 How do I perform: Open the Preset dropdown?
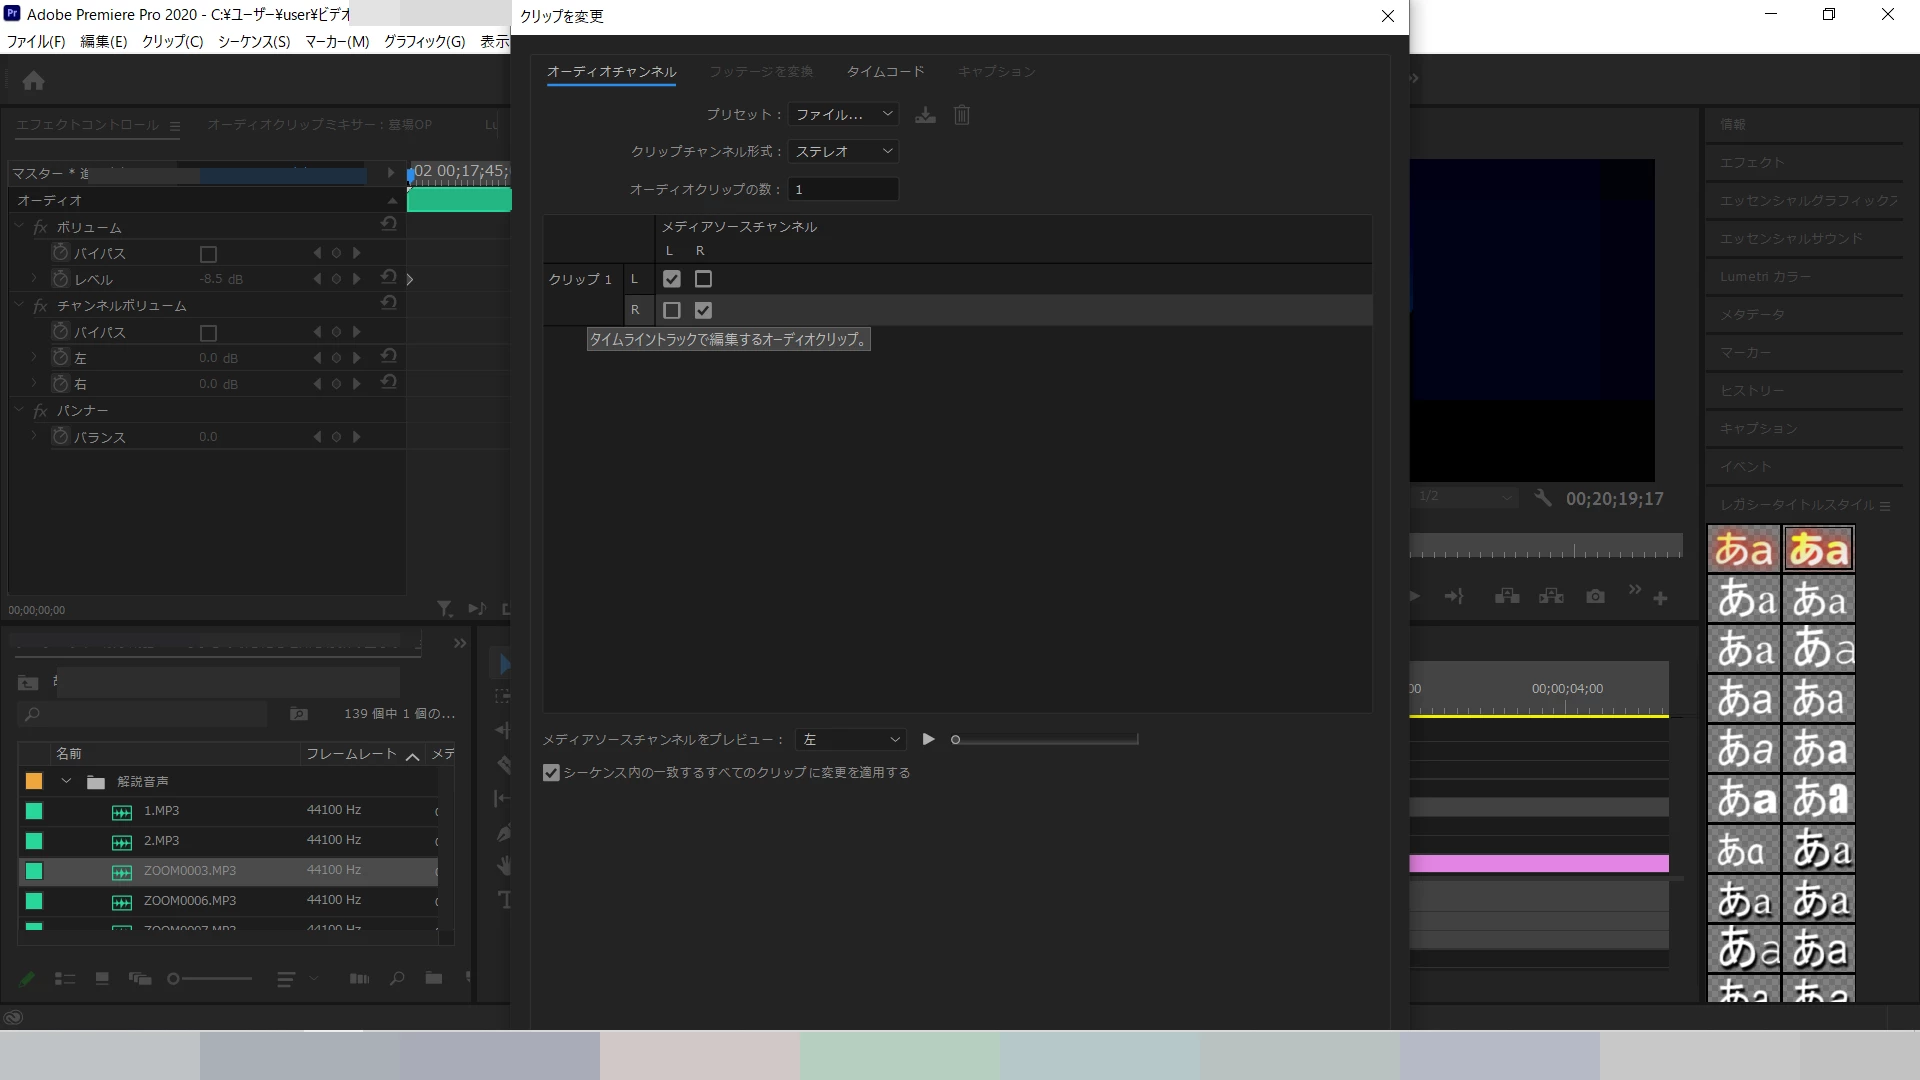pyautogui.click(x=843, y=115)
